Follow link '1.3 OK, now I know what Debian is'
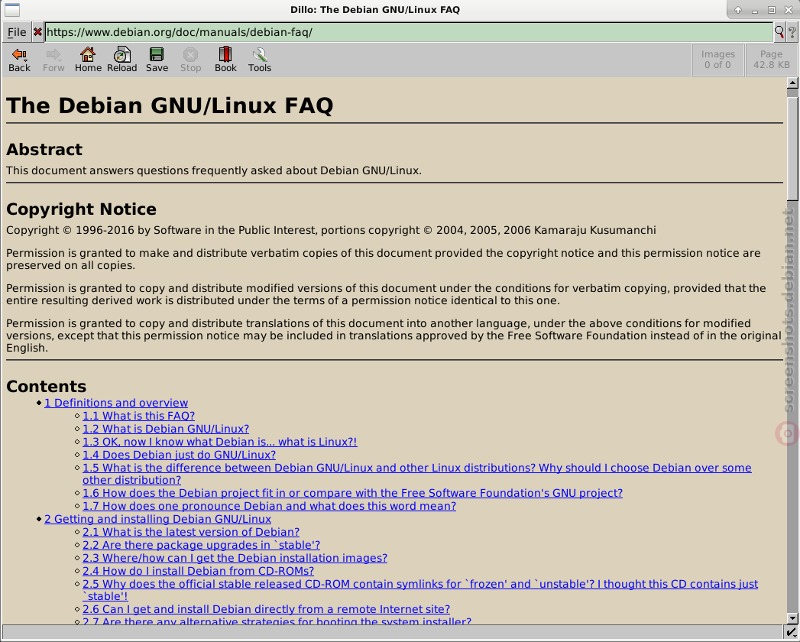 point(220,442)
